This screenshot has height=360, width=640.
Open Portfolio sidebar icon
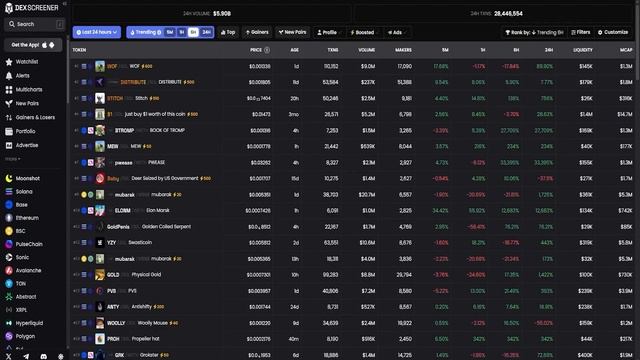point(9,131)
